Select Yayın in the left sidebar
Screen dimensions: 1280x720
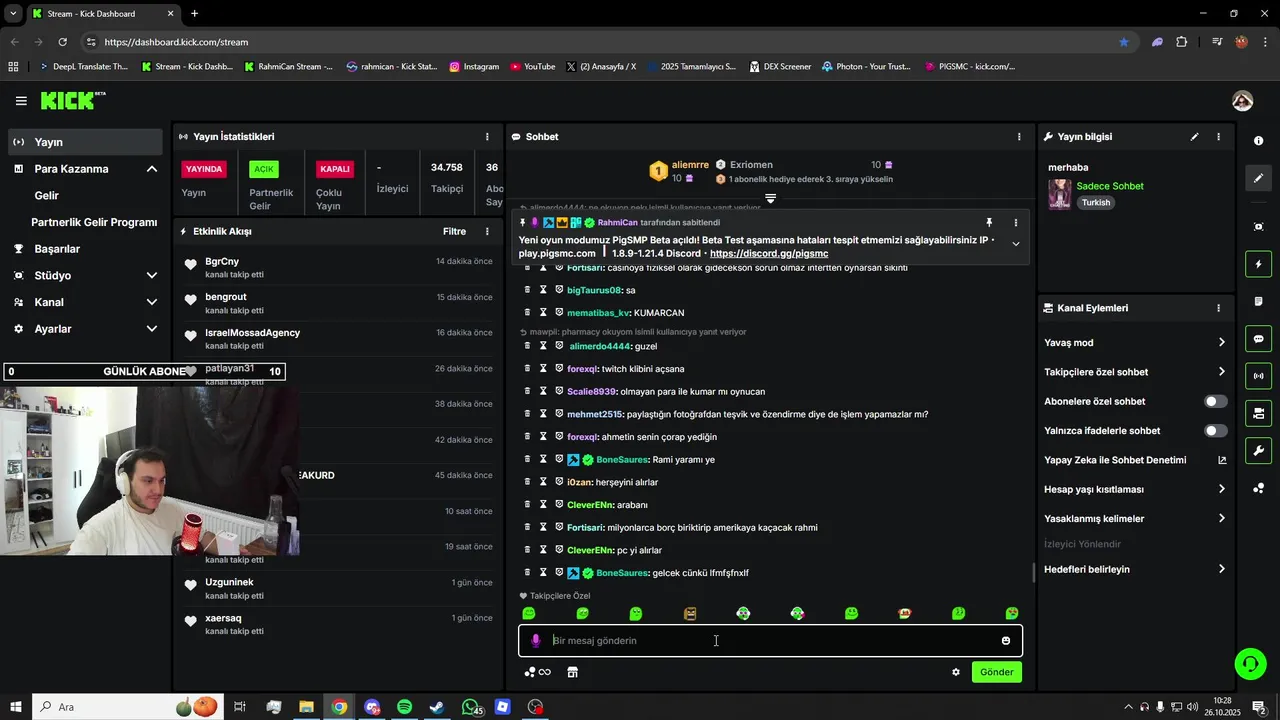85,142
